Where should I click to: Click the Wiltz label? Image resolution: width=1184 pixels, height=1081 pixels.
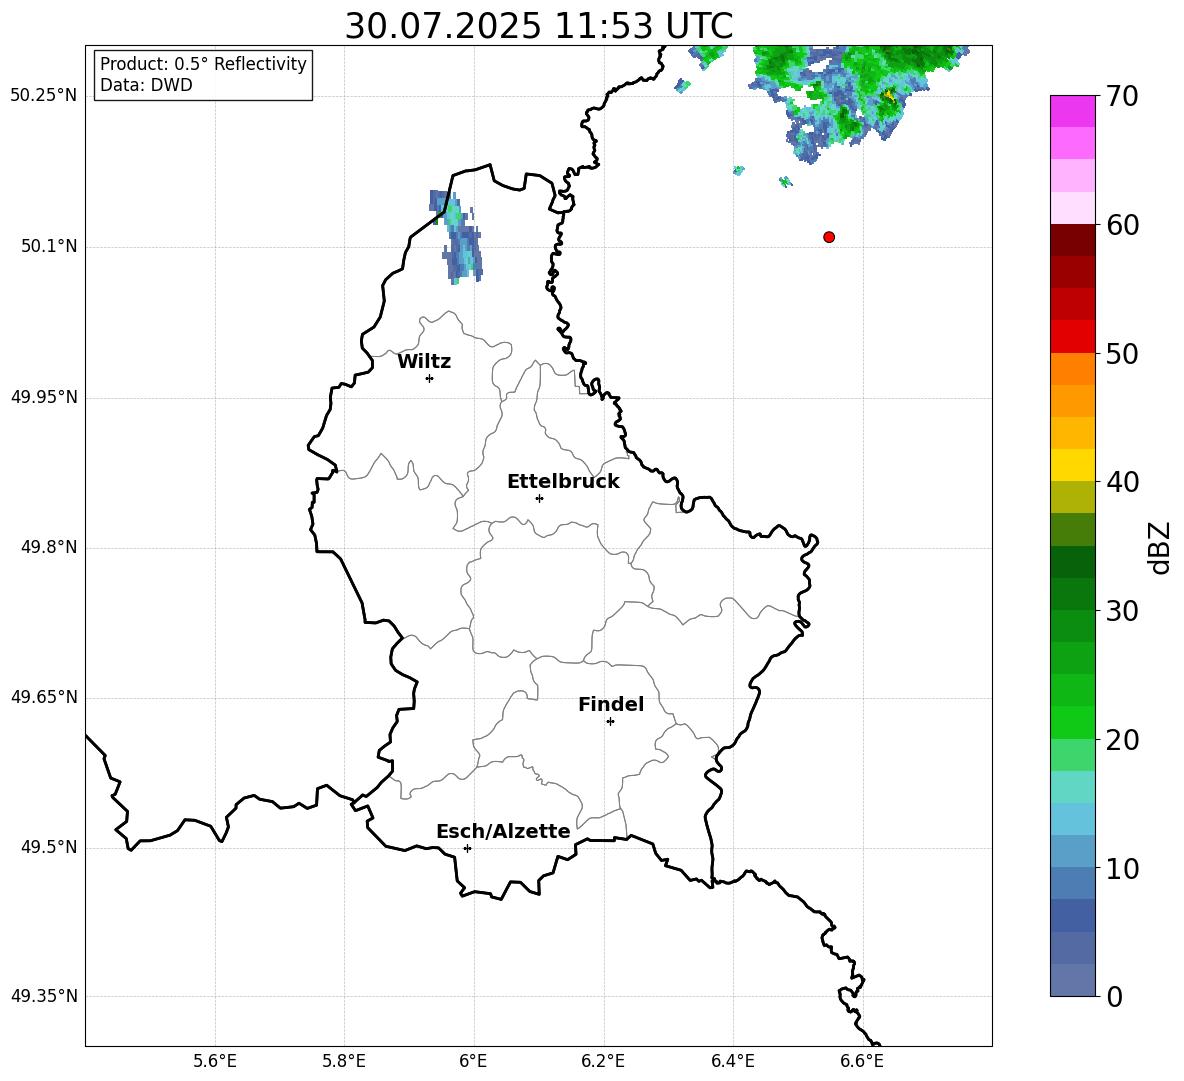[424, 362]
